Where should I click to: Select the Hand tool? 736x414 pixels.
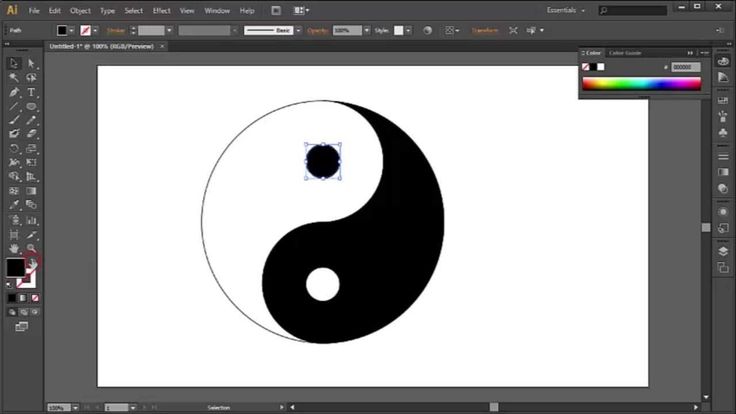(x=14, y=248)
